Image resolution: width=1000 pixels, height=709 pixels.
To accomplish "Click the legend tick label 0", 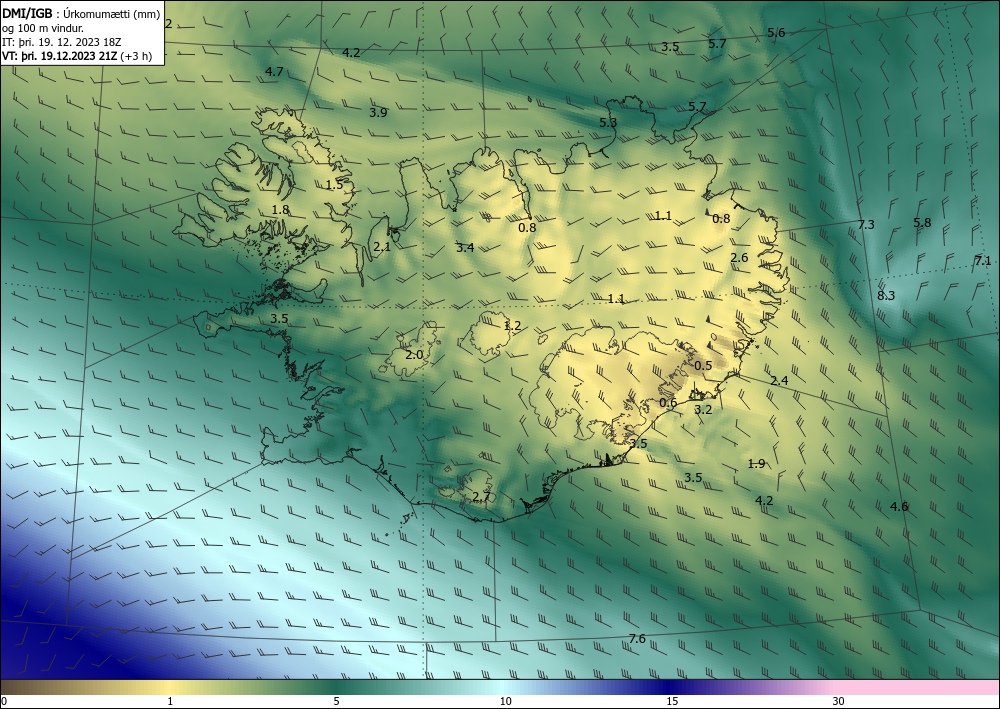I will [4, 701].
